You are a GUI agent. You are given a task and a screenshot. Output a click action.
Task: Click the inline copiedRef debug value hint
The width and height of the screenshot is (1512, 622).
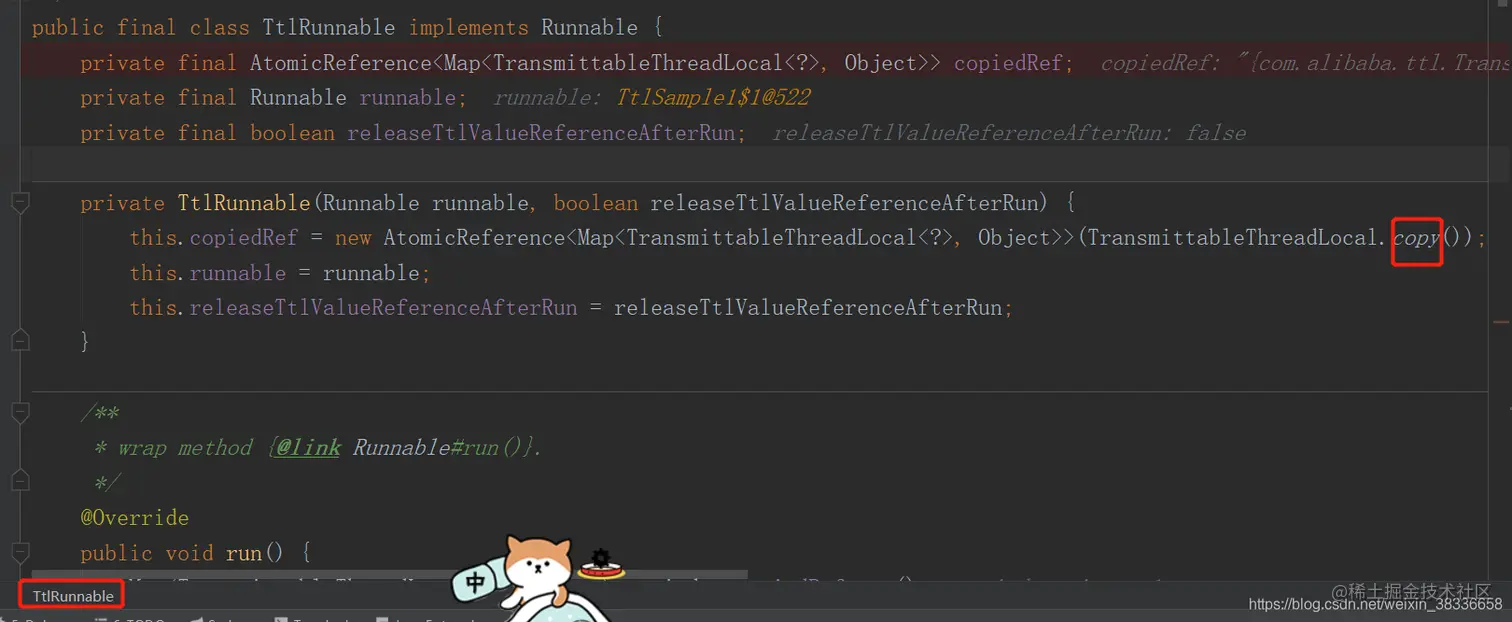1305,63
